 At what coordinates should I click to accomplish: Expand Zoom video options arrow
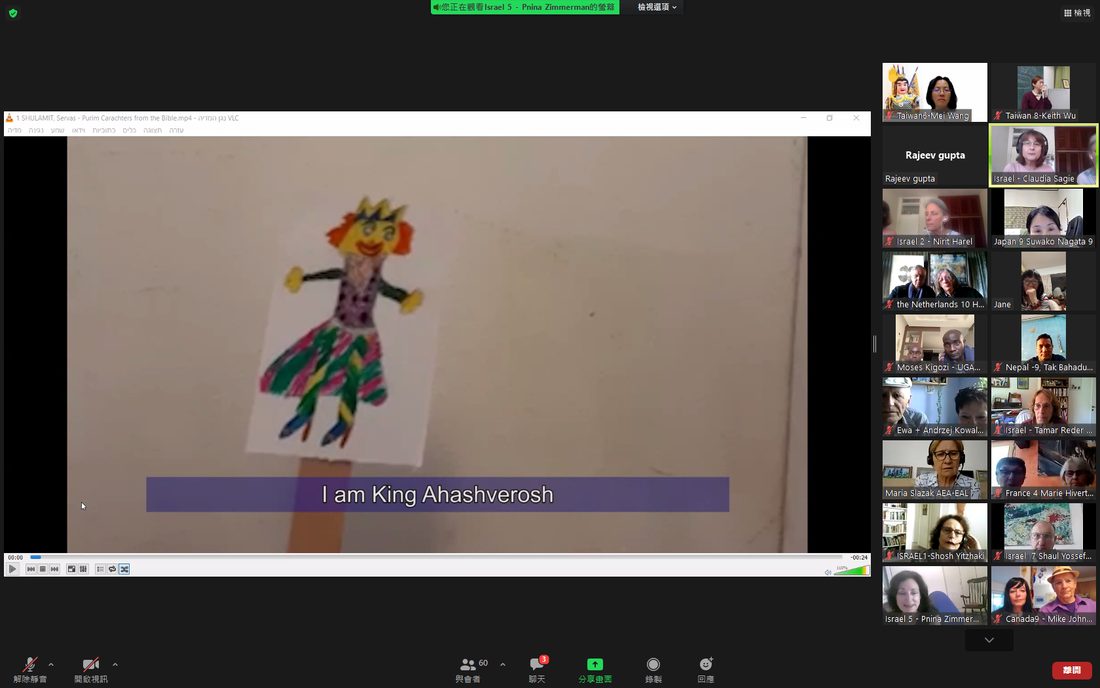coord(115,664)
